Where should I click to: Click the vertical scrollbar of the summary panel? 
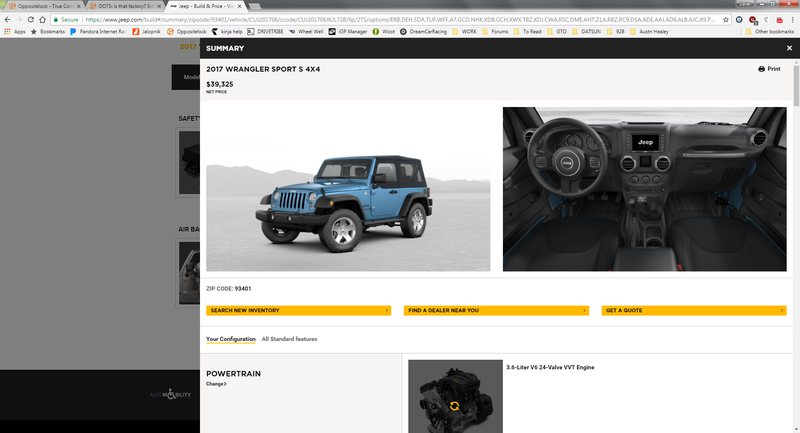click(796, 86)
